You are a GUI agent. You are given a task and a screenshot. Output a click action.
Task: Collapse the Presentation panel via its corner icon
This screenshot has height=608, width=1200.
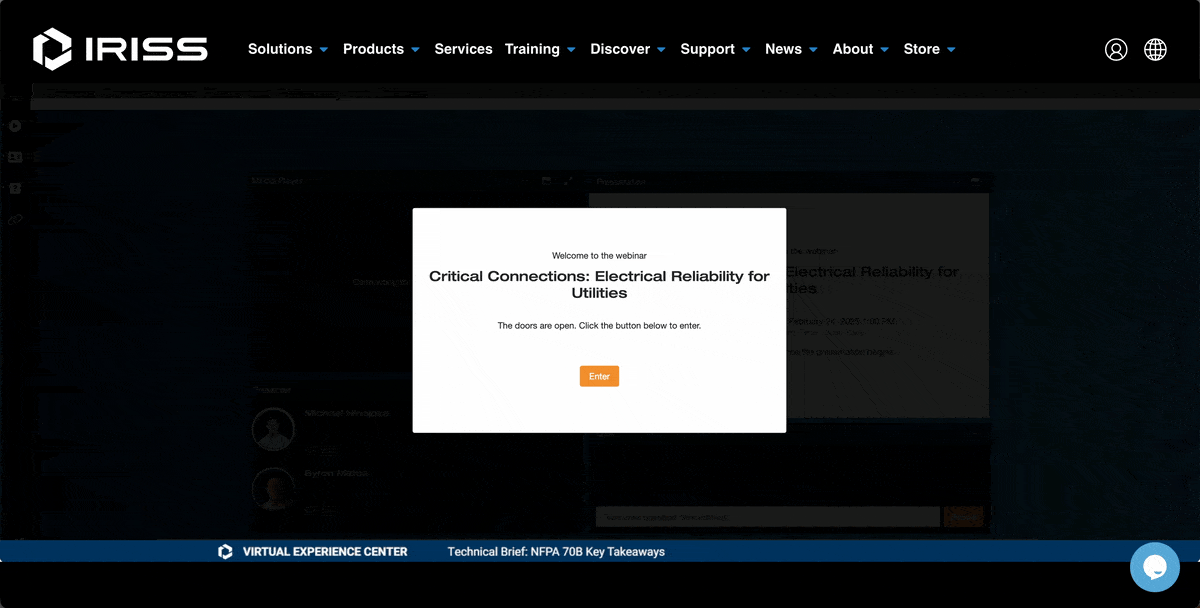pyautogui.click(x=975, y=181)
